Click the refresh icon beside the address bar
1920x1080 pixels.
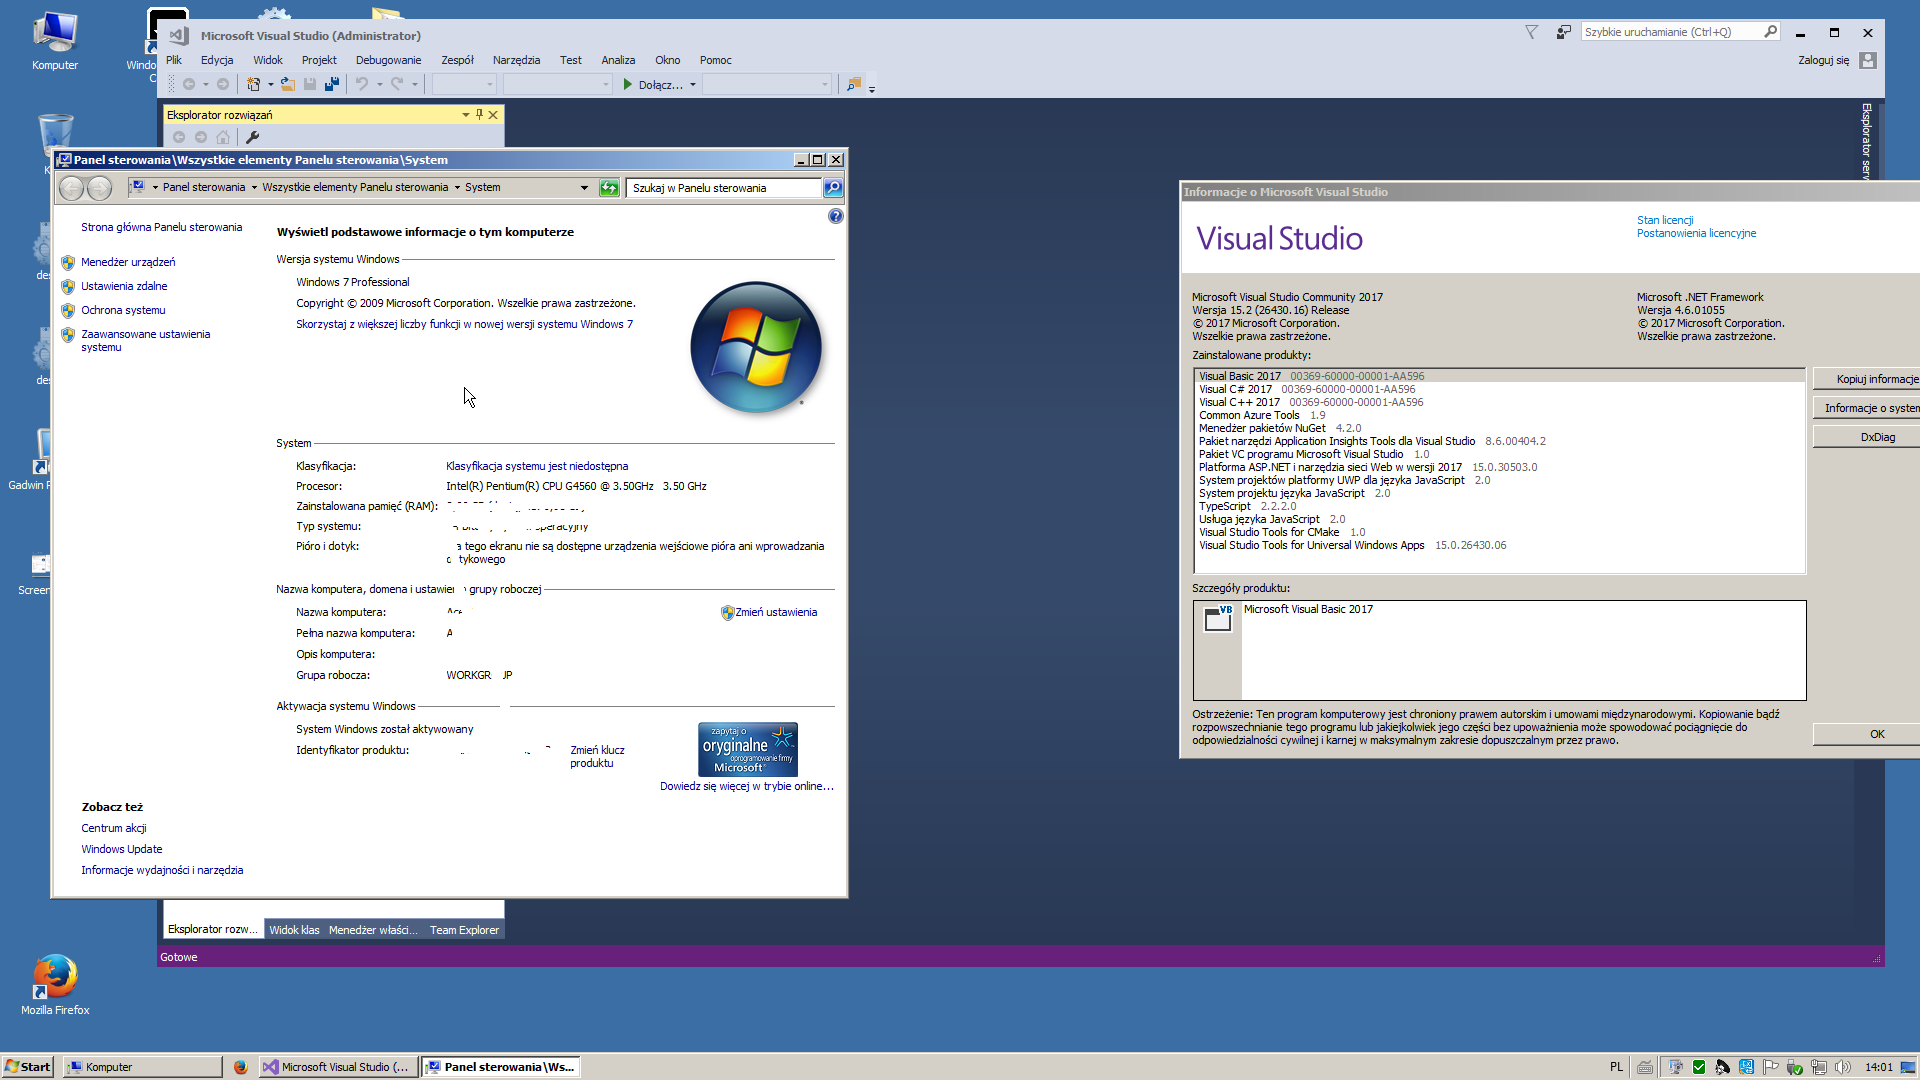(x=609, y=188)
